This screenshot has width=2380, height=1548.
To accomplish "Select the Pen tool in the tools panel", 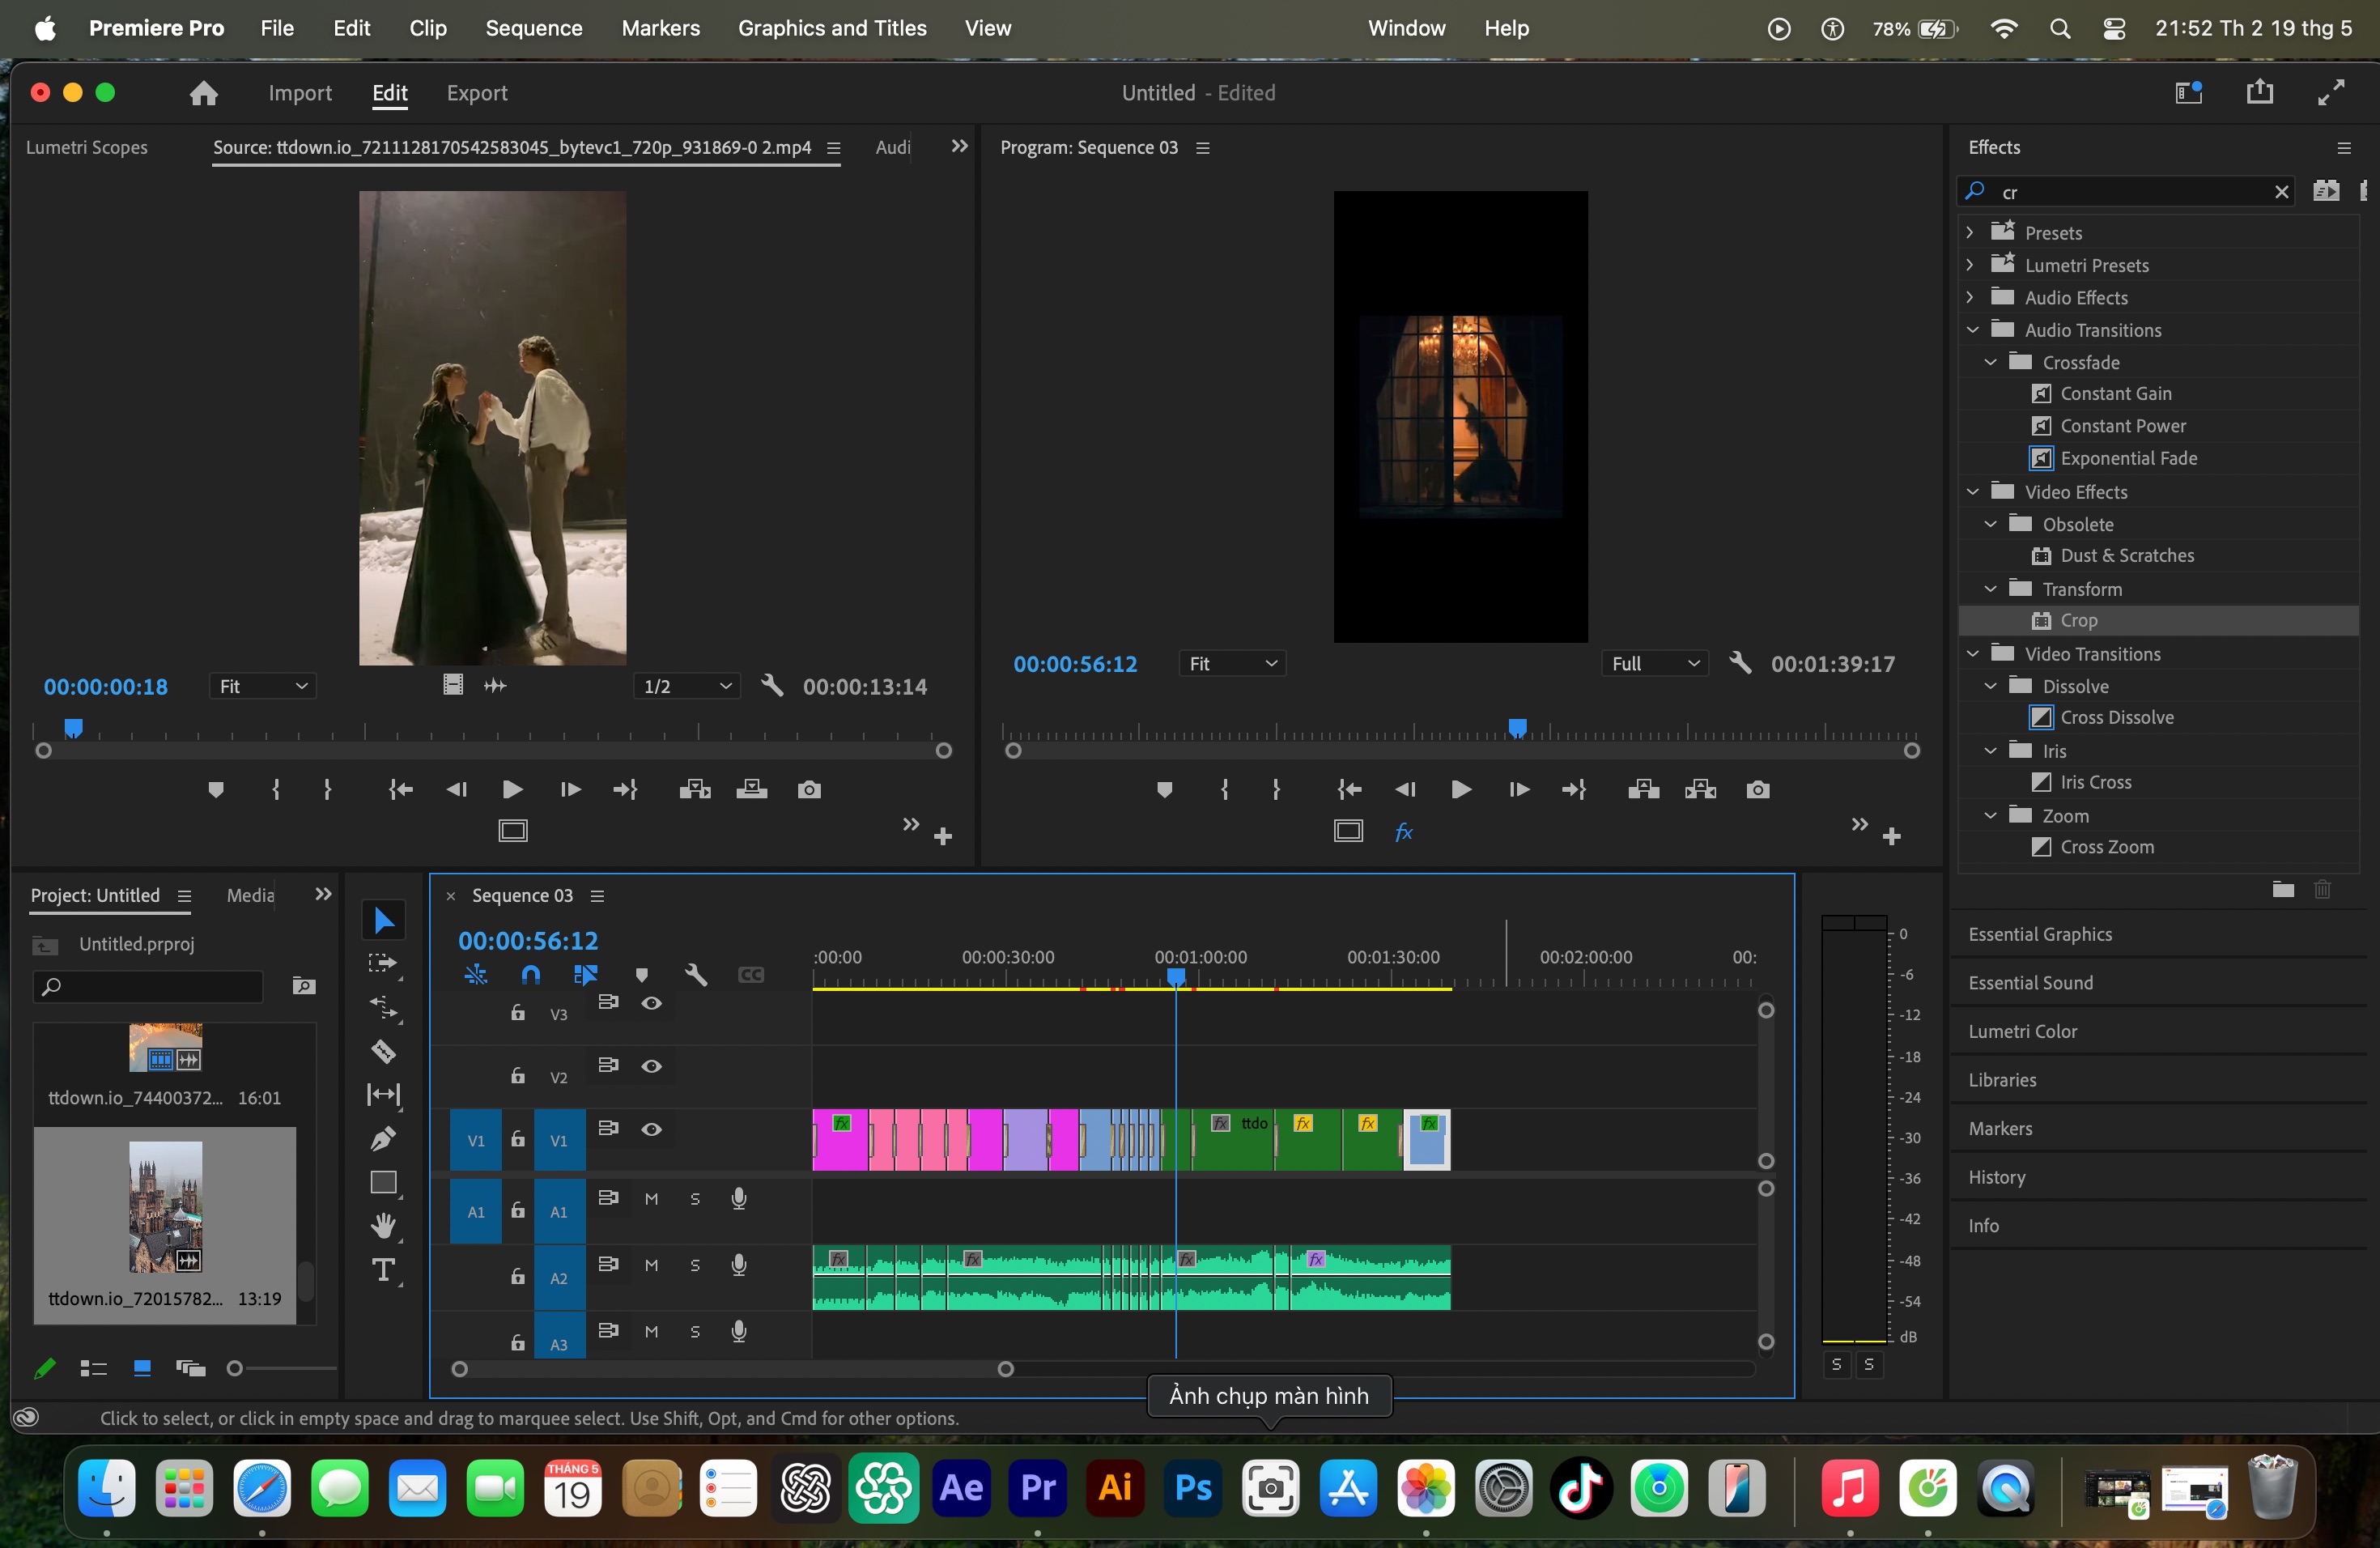I will click(x=384, y=1139).
